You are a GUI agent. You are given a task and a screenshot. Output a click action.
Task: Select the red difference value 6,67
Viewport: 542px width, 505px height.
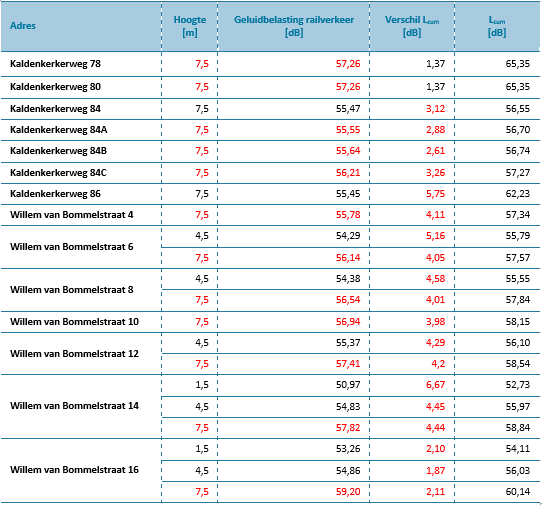point(435,385)
